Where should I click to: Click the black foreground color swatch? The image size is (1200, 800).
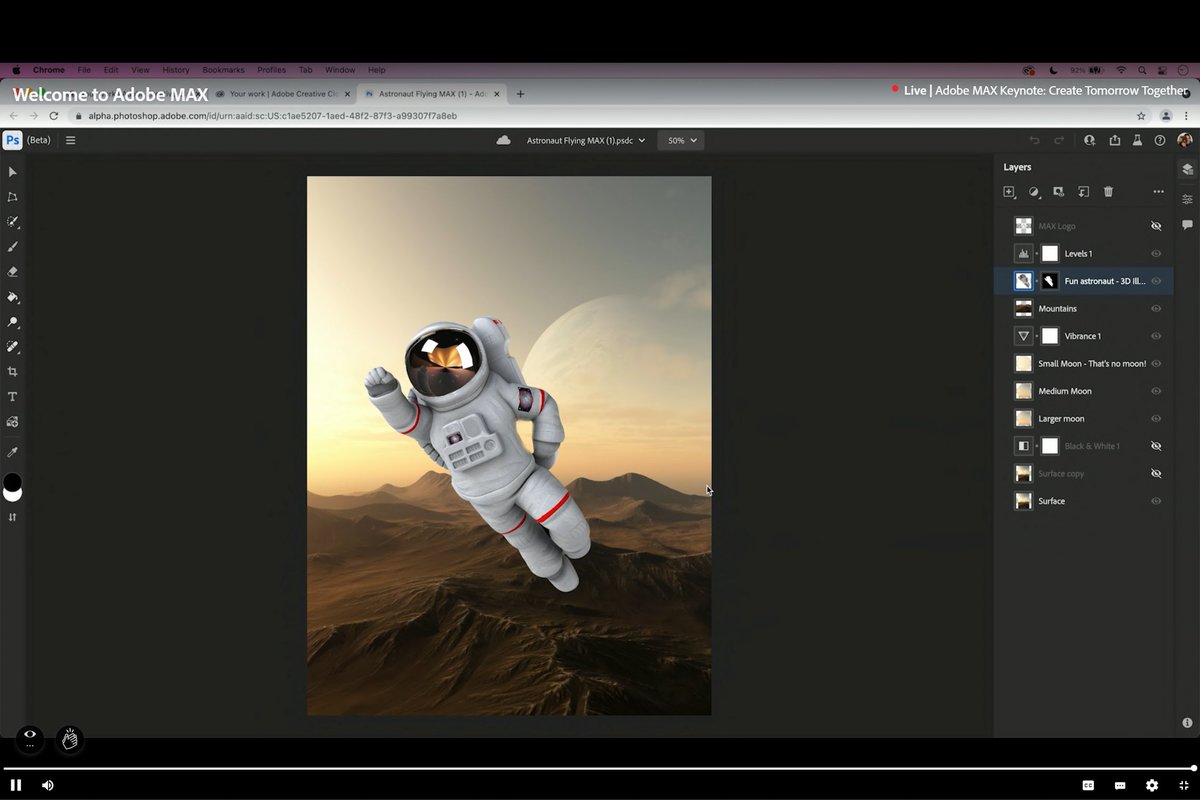[12, 481]
